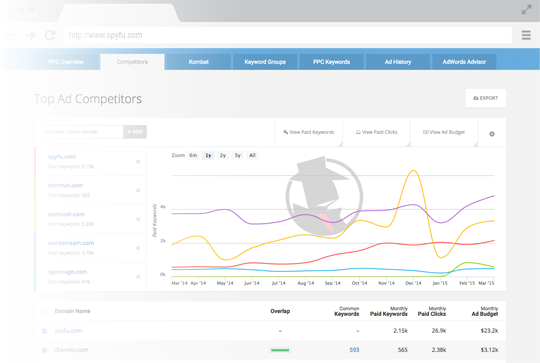This screenshot has width=540, height=363.
Task: Click the Compare custom domain field
Action: pos(83,132)
